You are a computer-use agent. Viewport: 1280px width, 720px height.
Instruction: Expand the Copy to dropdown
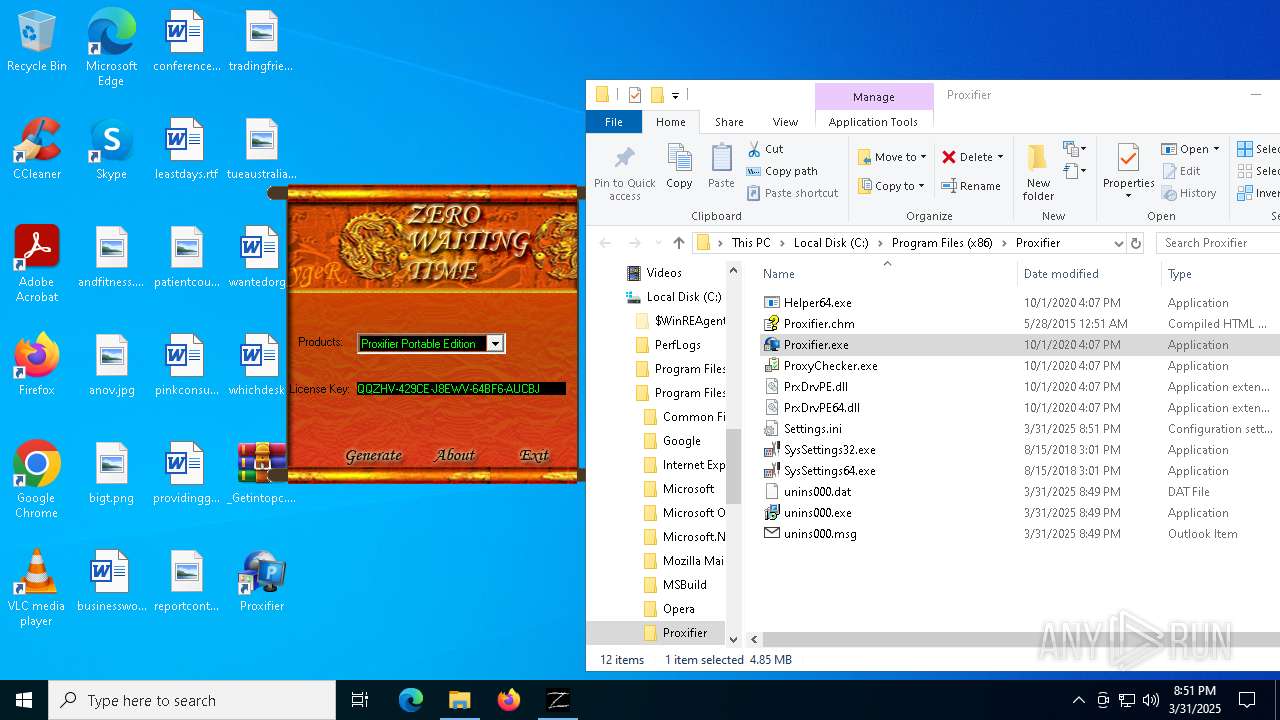click(x=921, y=186)
